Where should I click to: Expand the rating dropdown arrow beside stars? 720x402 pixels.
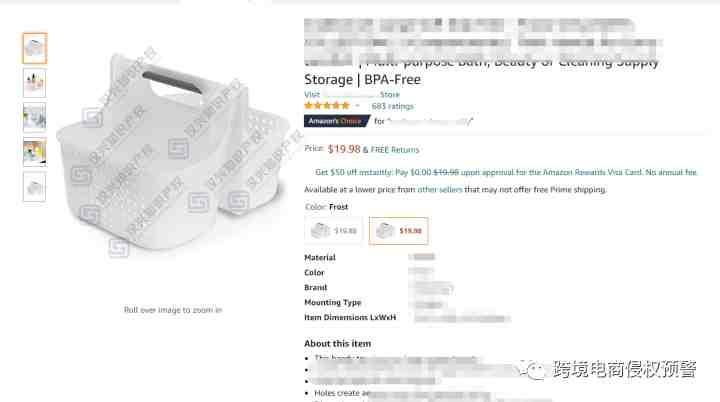click(358, 106)
